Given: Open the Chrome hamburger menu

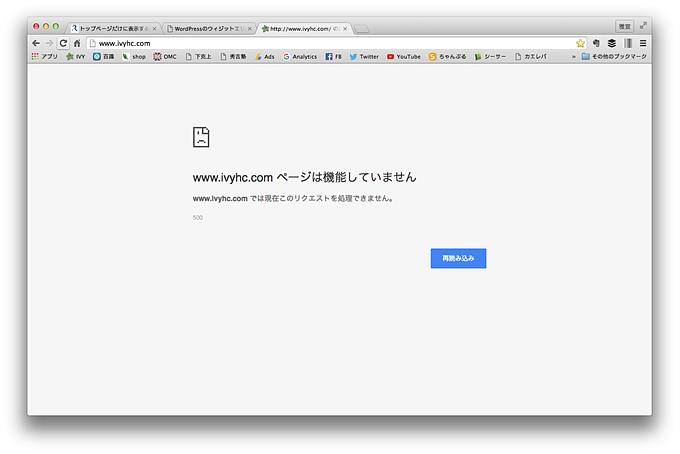Looking at the screenshot, I should (x=643, y=43).
